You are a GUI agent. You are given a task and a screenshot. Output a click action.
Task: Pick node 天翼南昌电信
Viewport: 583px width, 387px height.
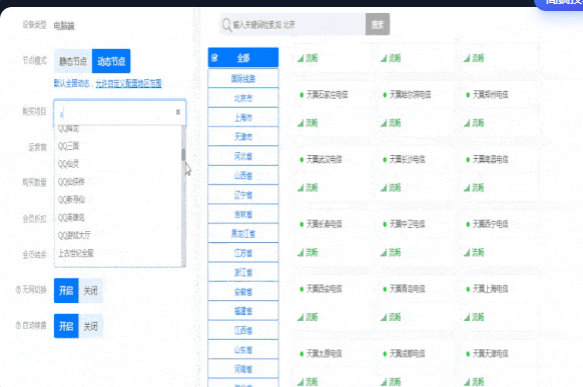[490, 159]
